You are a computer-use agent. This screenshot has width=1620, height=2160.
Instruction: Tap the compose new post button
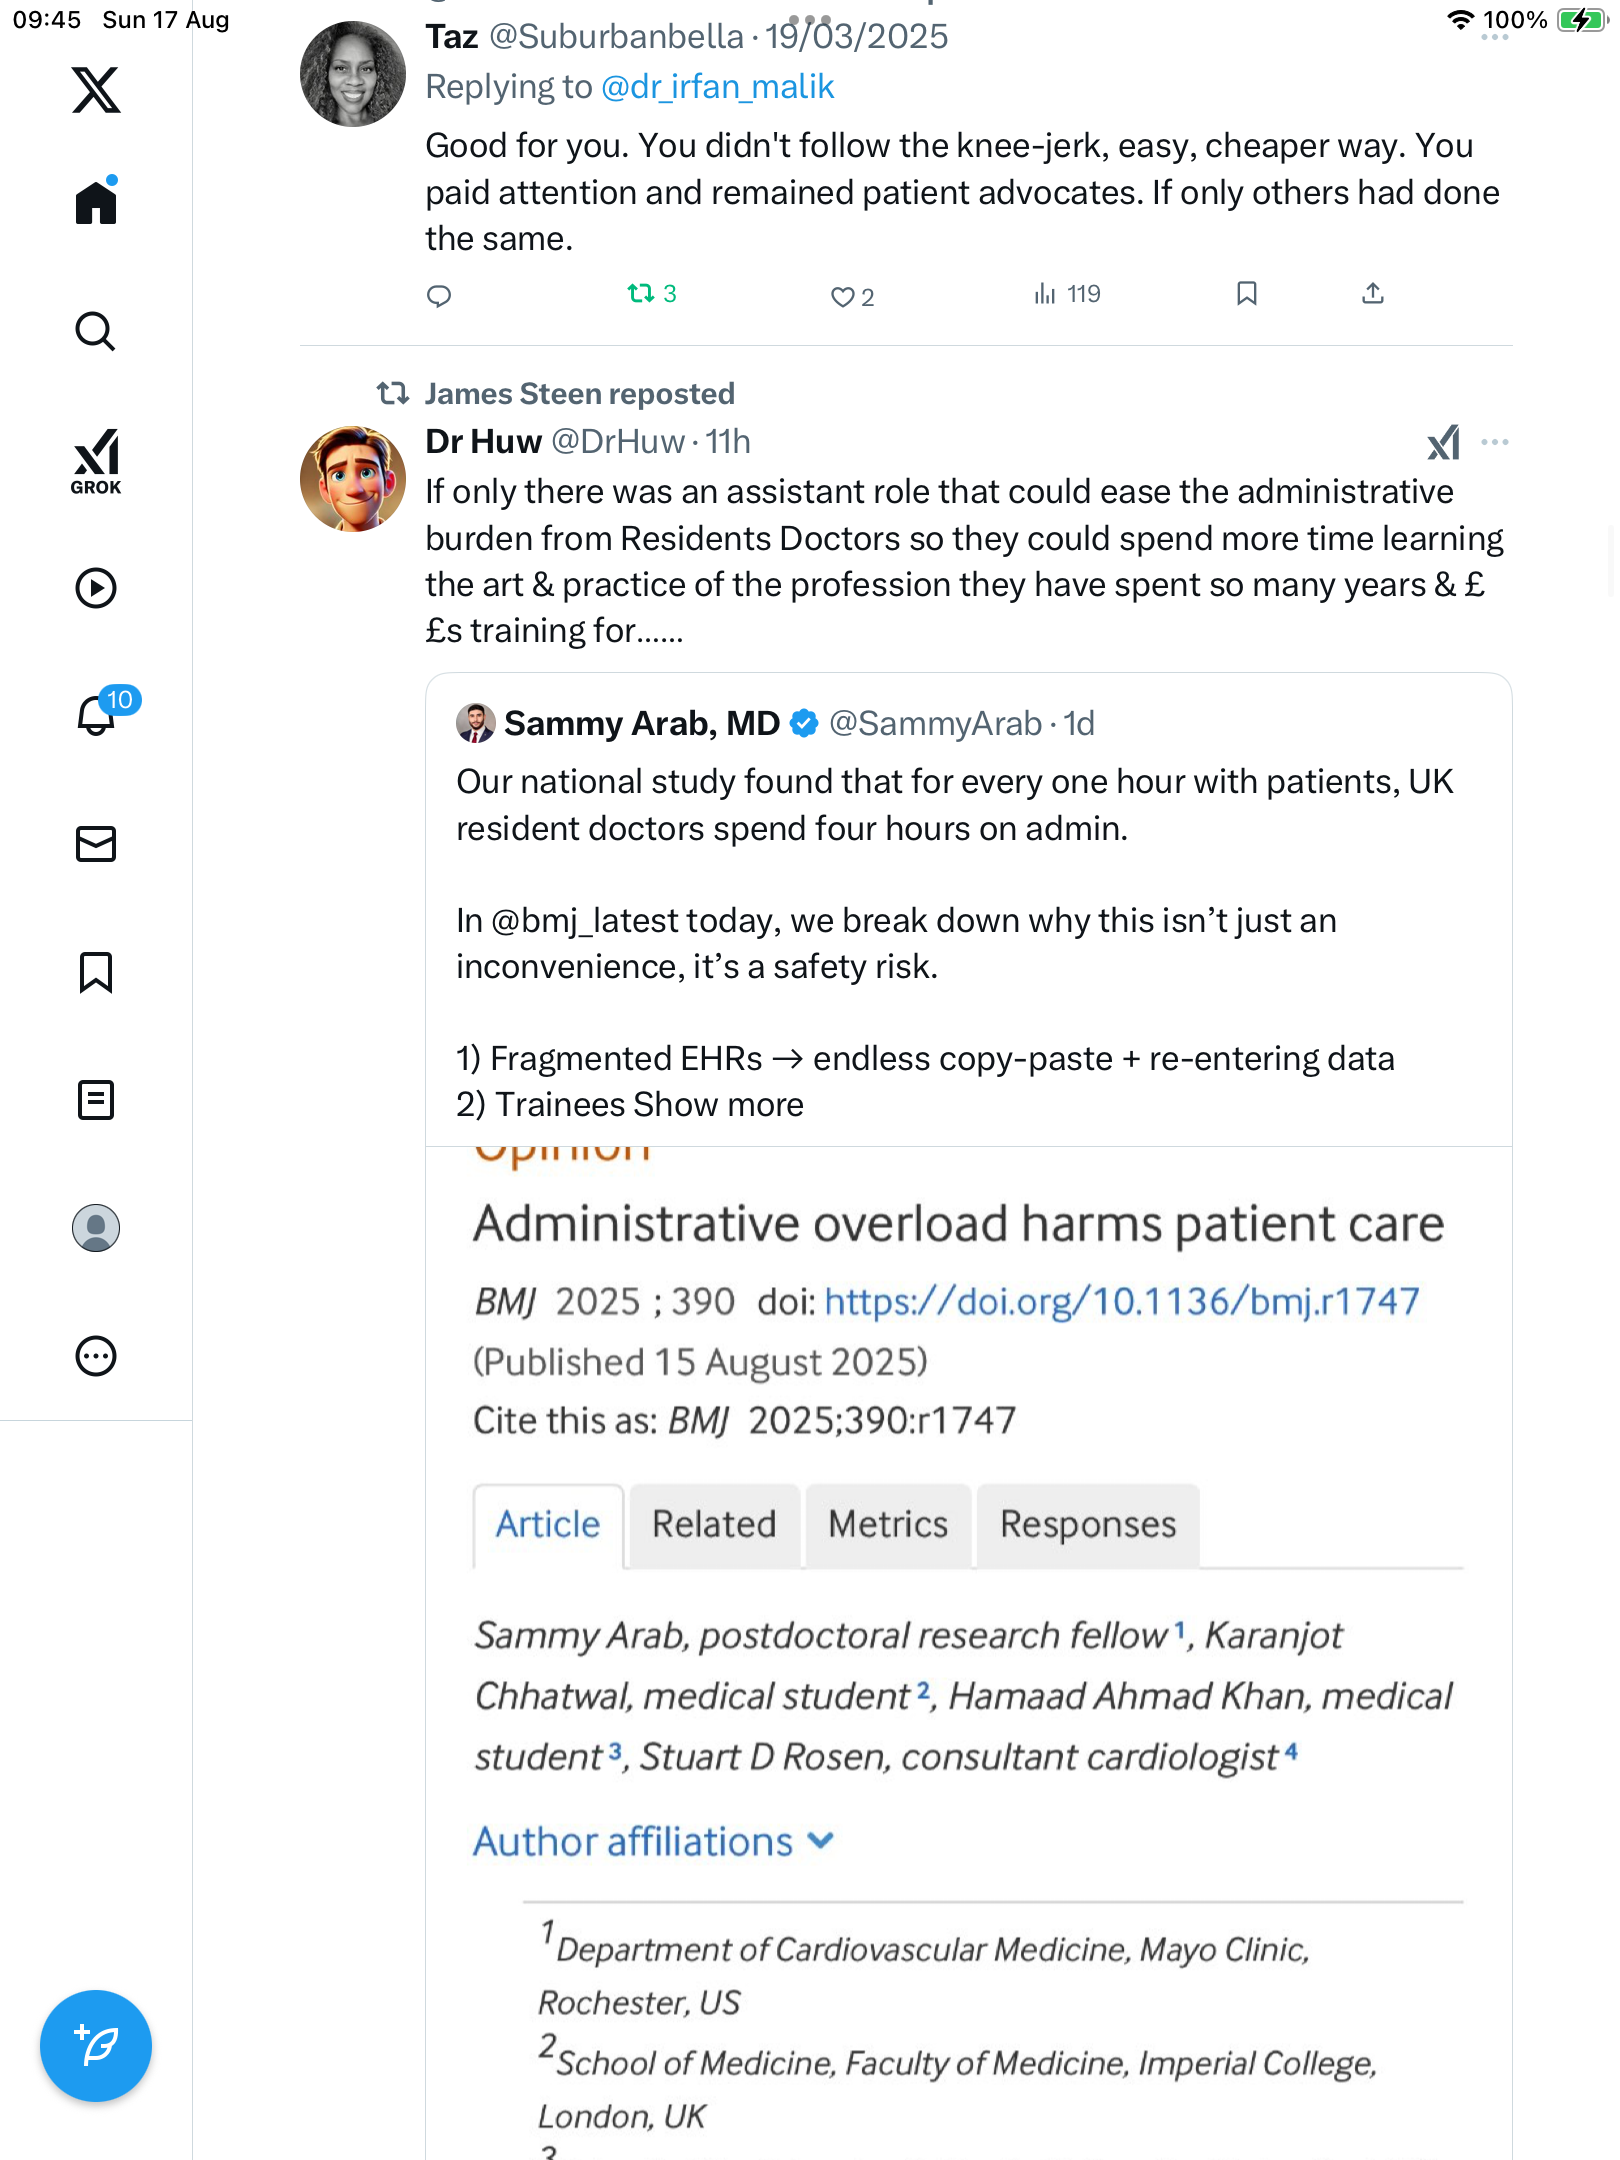pyautogui.click(x=96, y=2045)
